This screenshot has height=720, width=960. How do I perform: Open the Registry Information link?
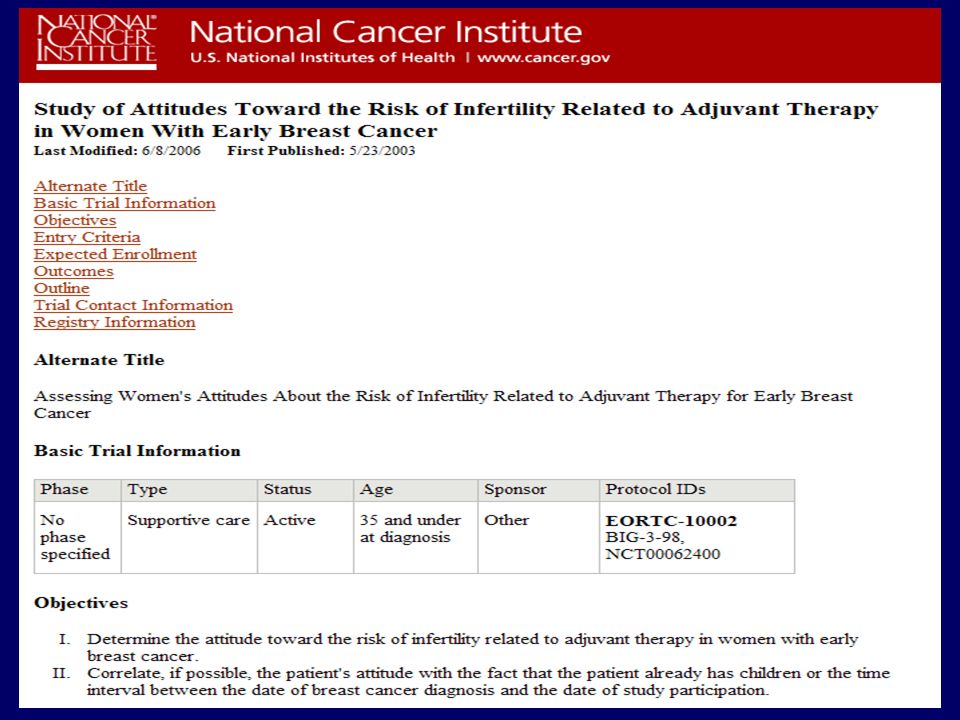tap(114, 323)
